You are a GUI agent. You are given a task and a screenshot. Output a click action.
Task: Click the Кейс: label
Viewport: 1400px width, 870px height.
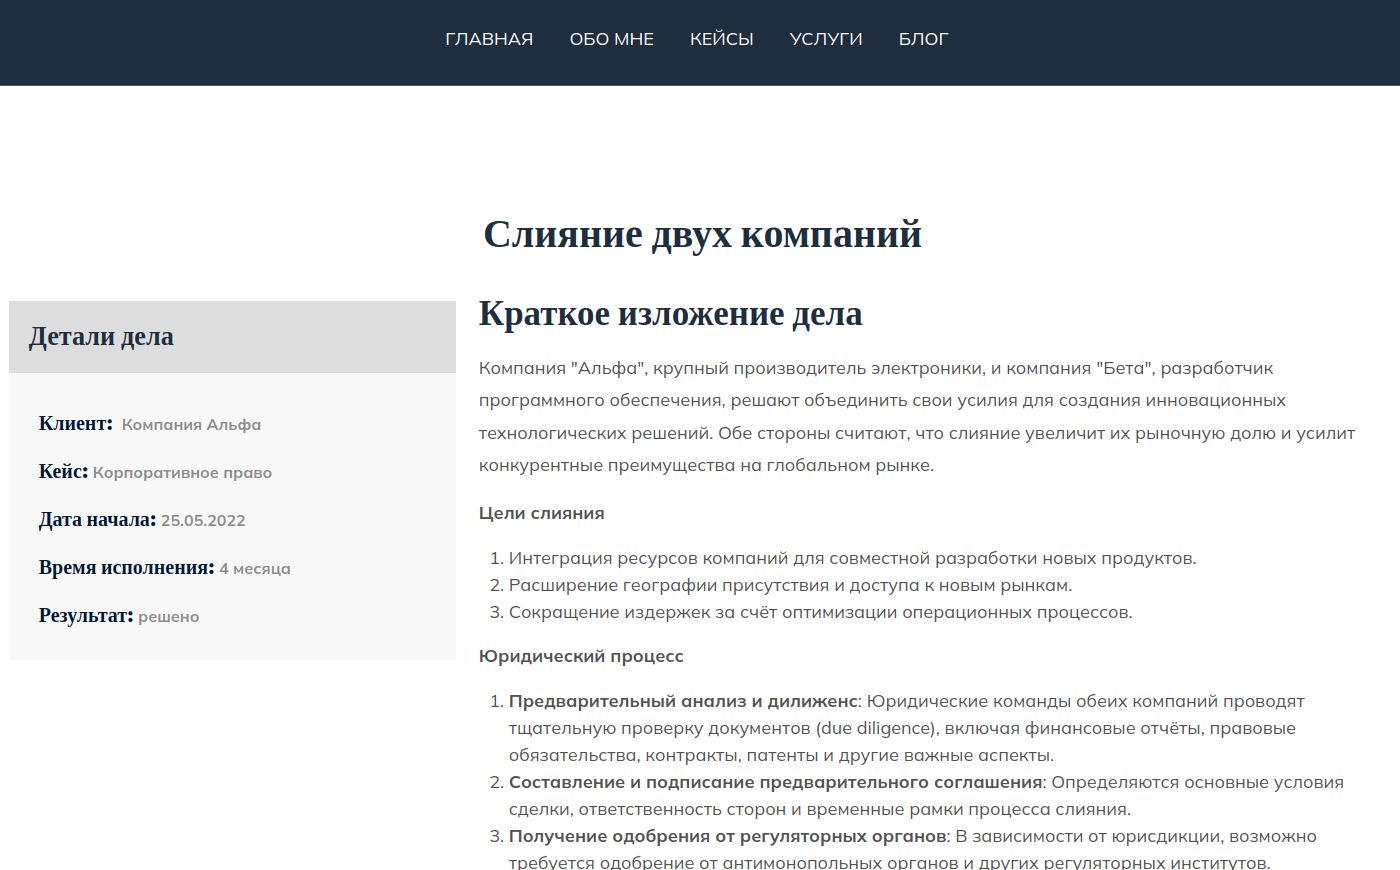(64, 472)
